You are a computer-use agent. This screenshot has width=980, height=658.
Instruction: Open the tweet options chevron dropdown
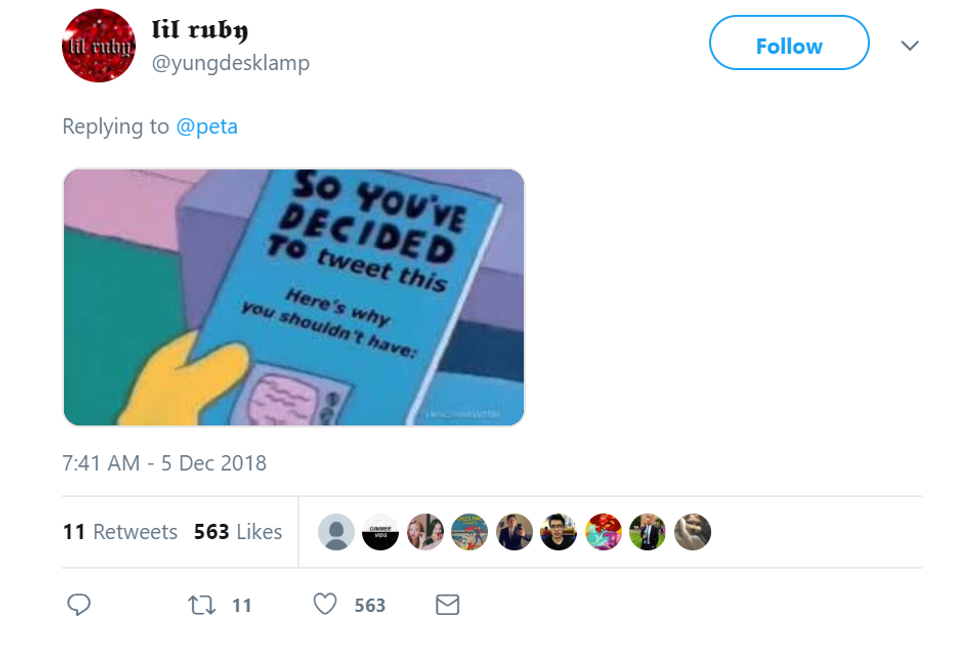coord(909,46)
